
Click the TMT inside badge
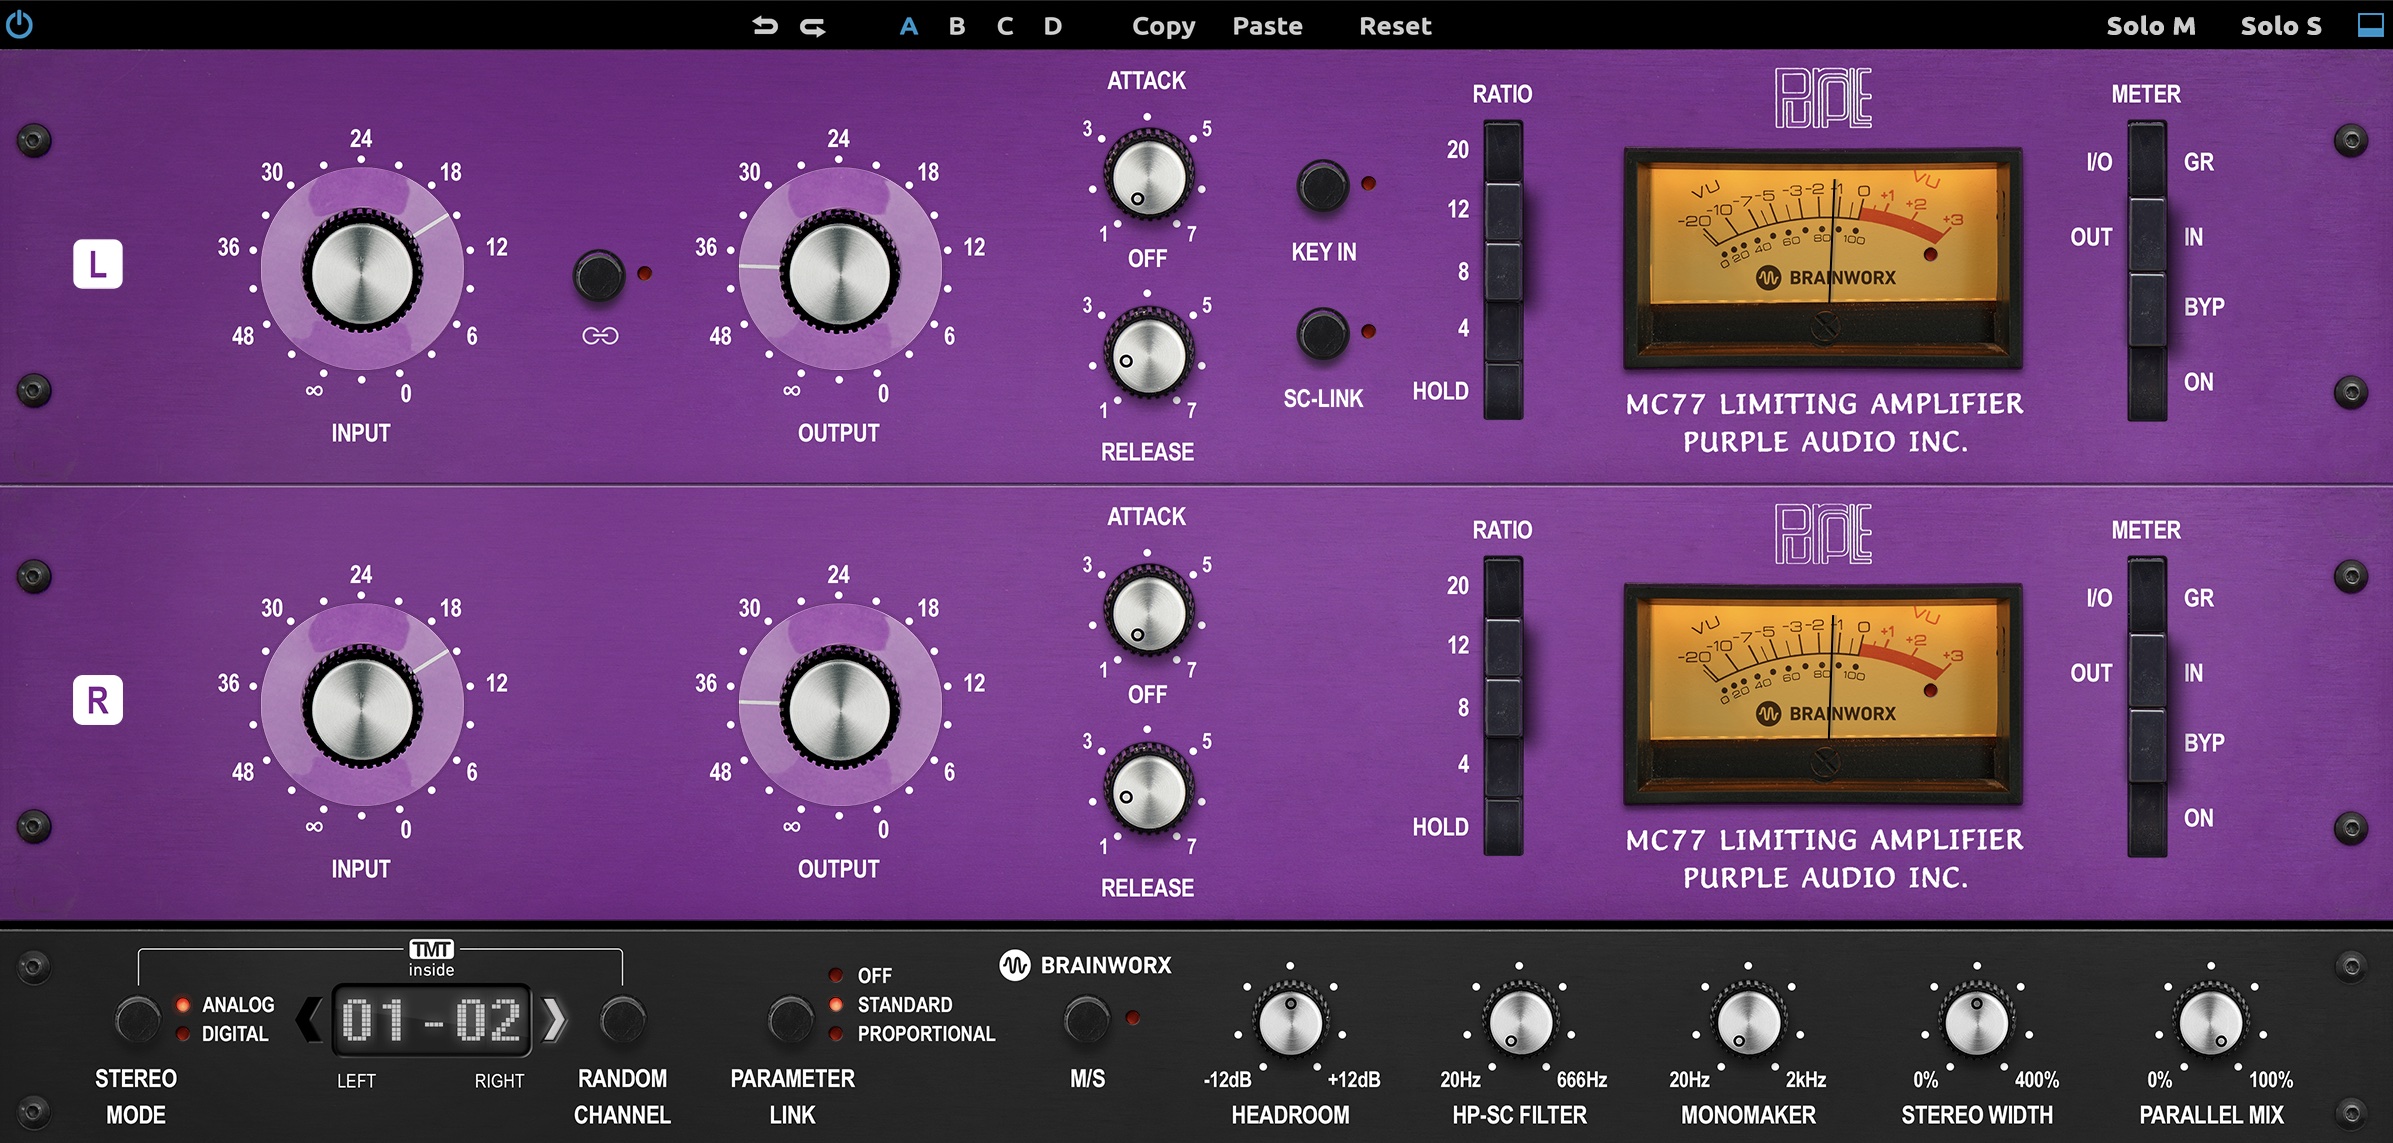[x=431, y=958]
